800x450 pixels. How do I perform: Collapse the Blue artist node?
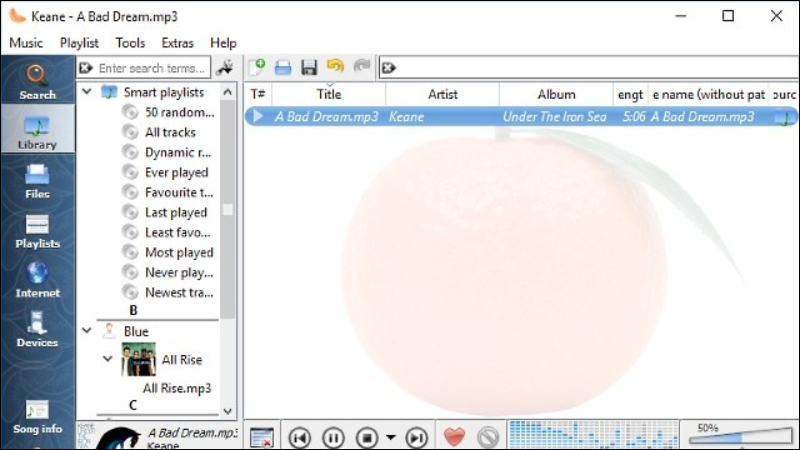click(x=87, y=331)
